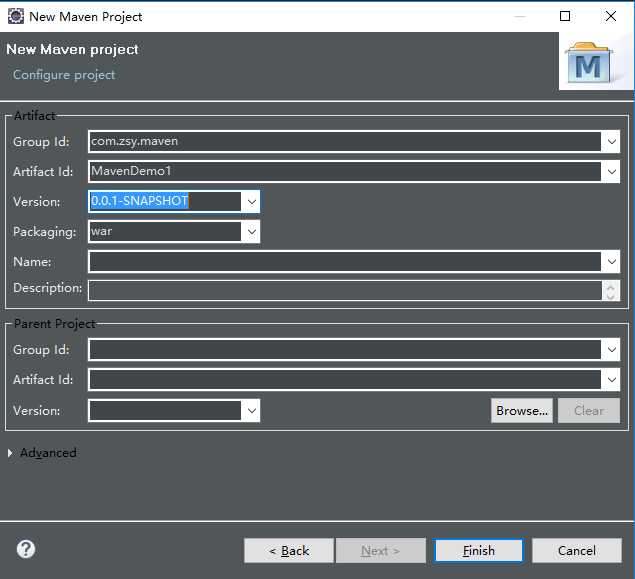This screenshot has width=635, height=579.
Task: Click the Clear button
Action: pos(589,411)
